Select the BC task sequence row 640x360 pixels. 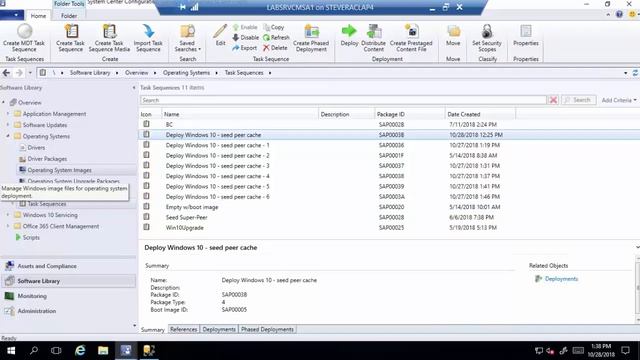[x=389, y=124]
